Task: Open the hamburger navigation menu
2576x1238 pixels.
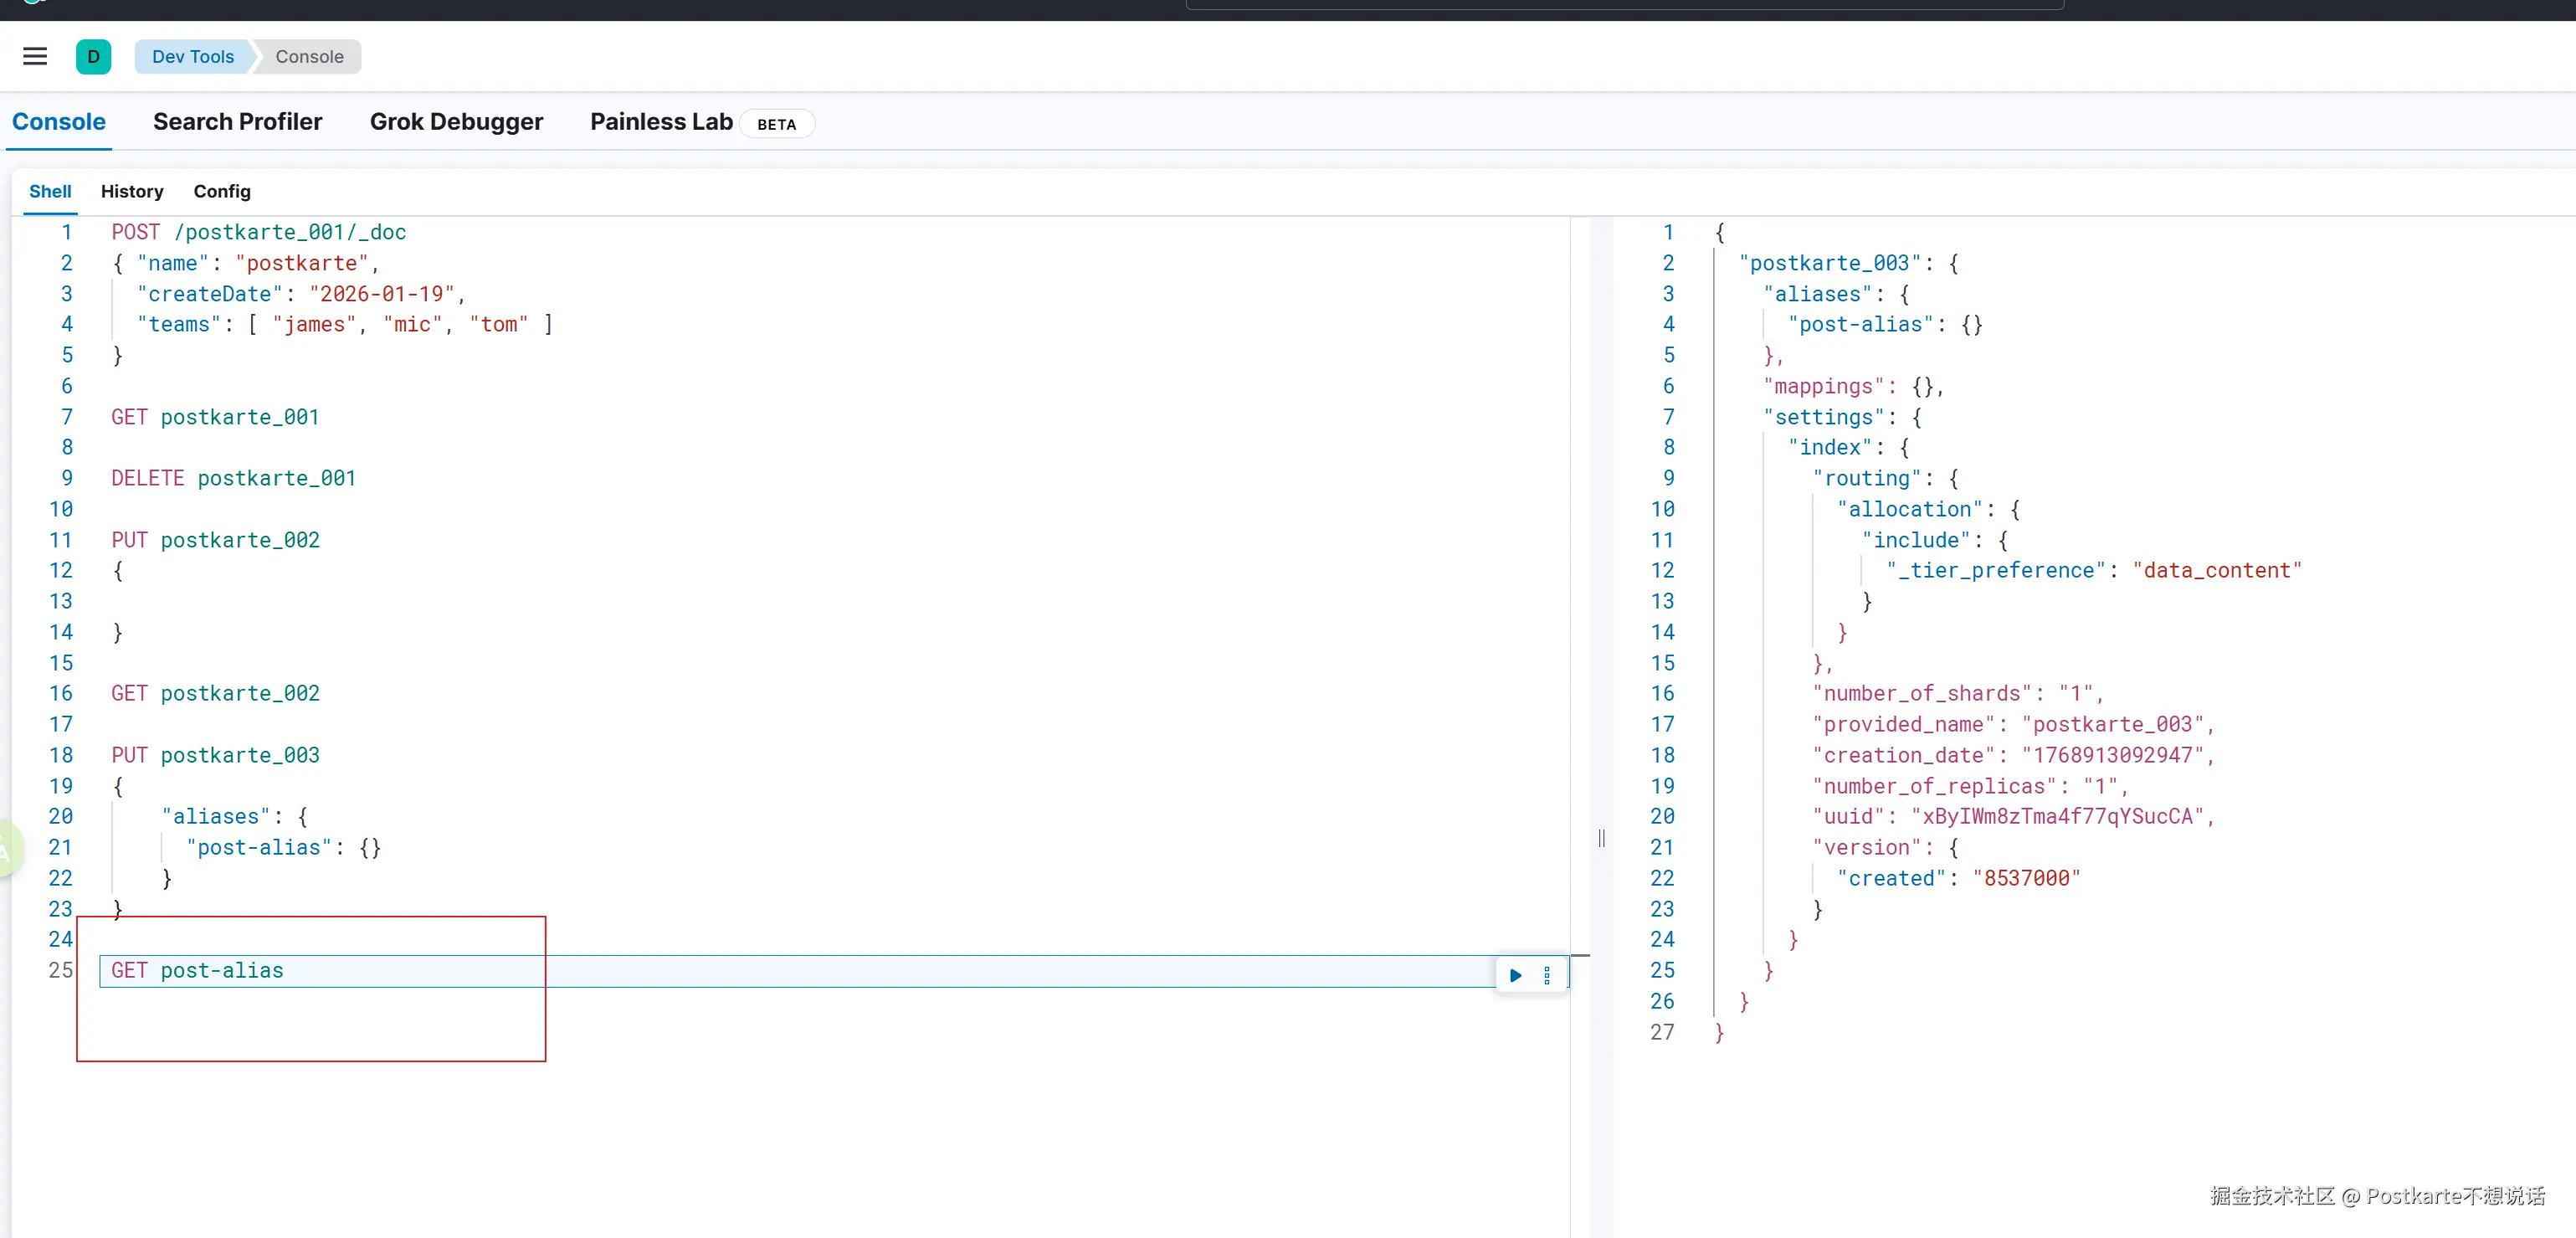Action: [x=35, y=57]
